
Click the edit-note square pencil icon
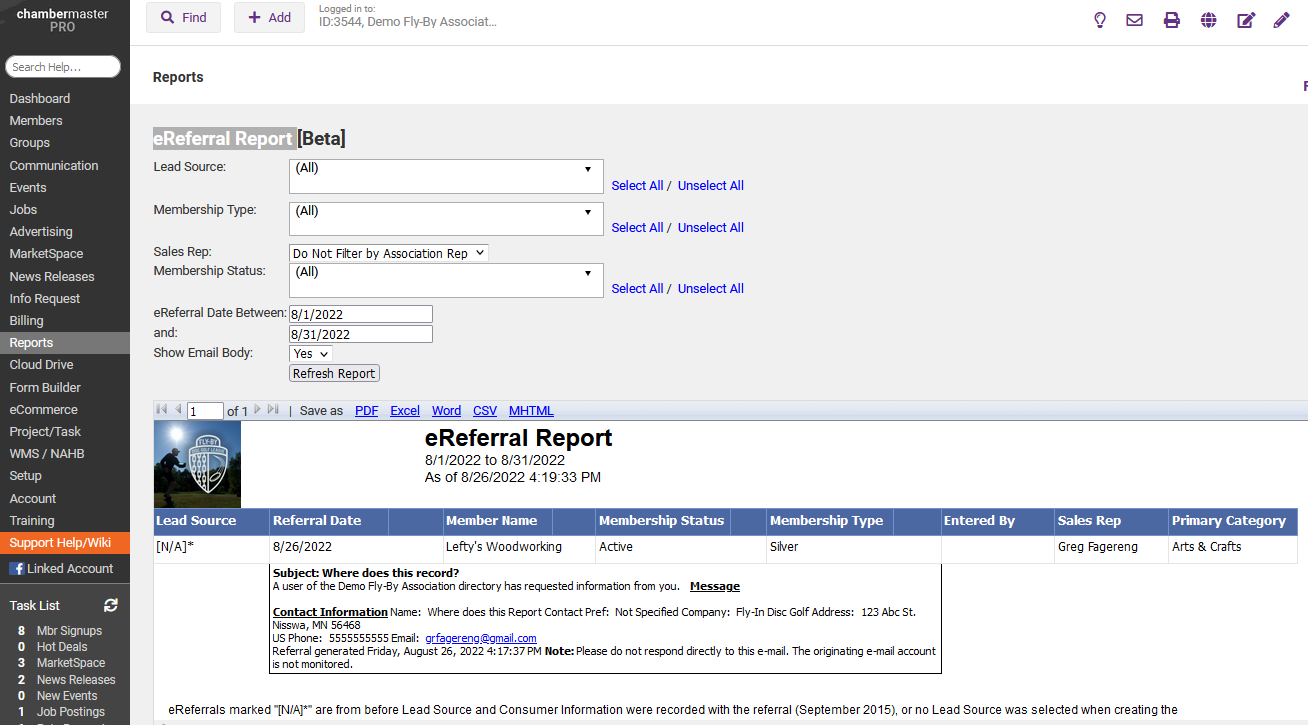tap(1245, 20)
